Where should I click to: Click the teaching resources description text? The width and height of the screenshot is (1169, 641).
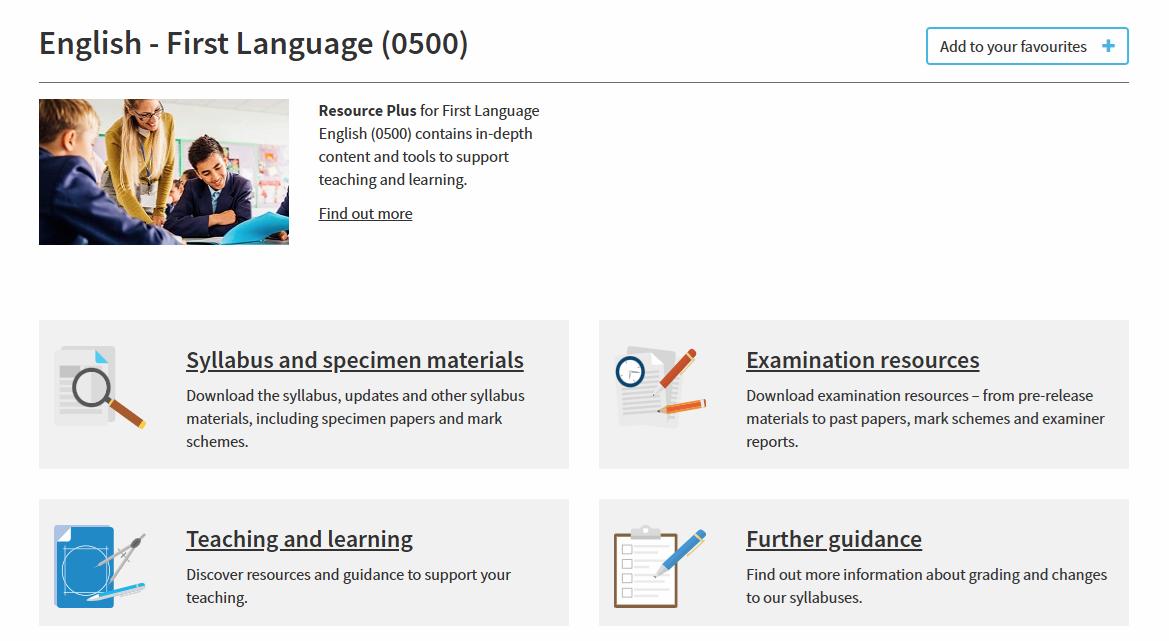(x=348, y=586)
